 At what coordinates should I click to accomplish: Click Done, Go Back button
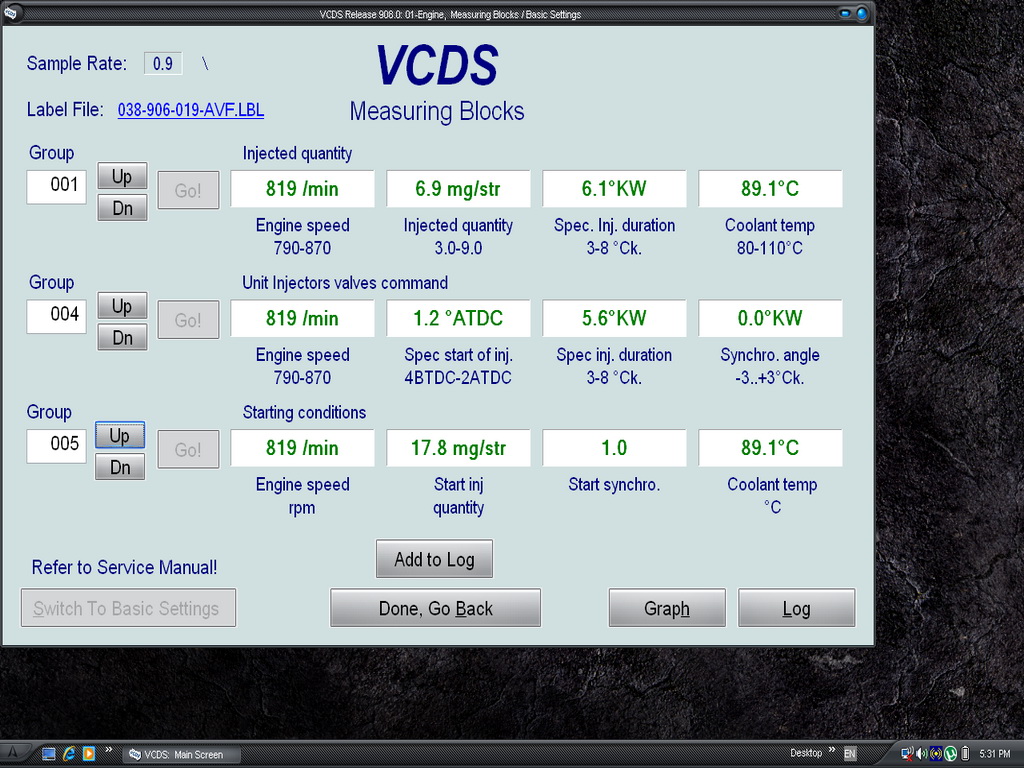coord(435,608)
